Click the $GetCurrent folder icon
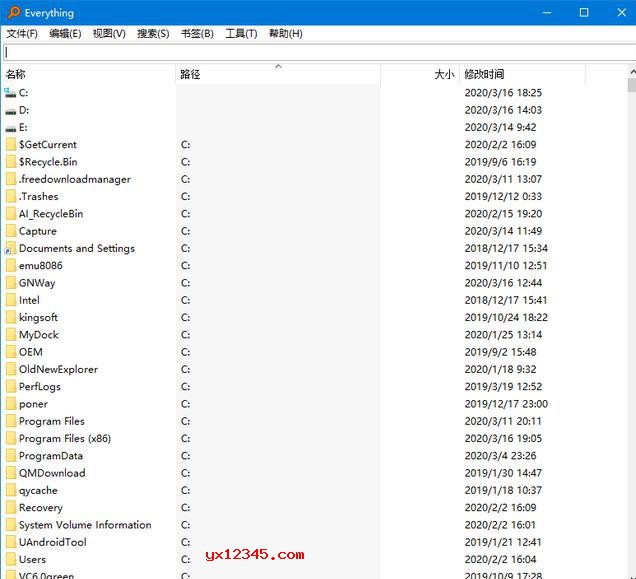 [11, 144]
